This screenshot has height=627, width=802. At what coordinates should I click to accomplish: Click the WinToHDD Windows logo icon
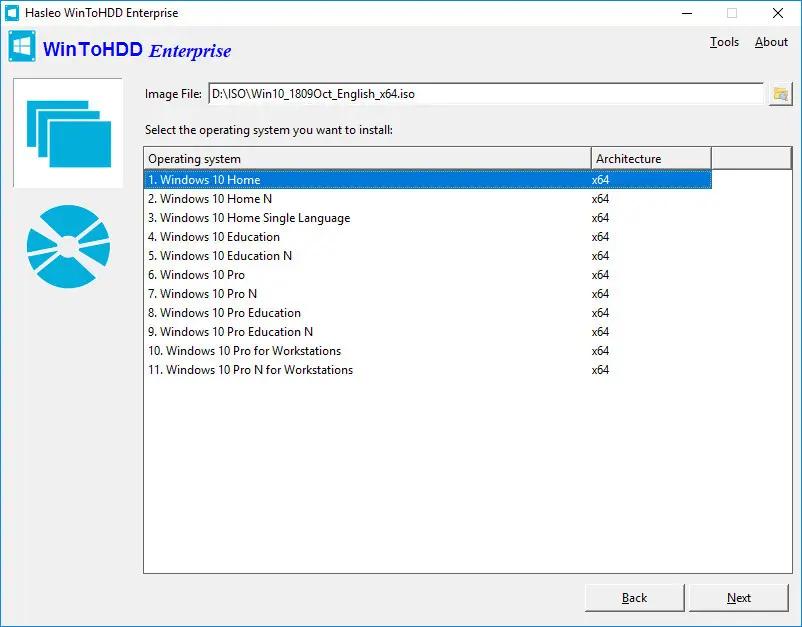tap(22, 47)
